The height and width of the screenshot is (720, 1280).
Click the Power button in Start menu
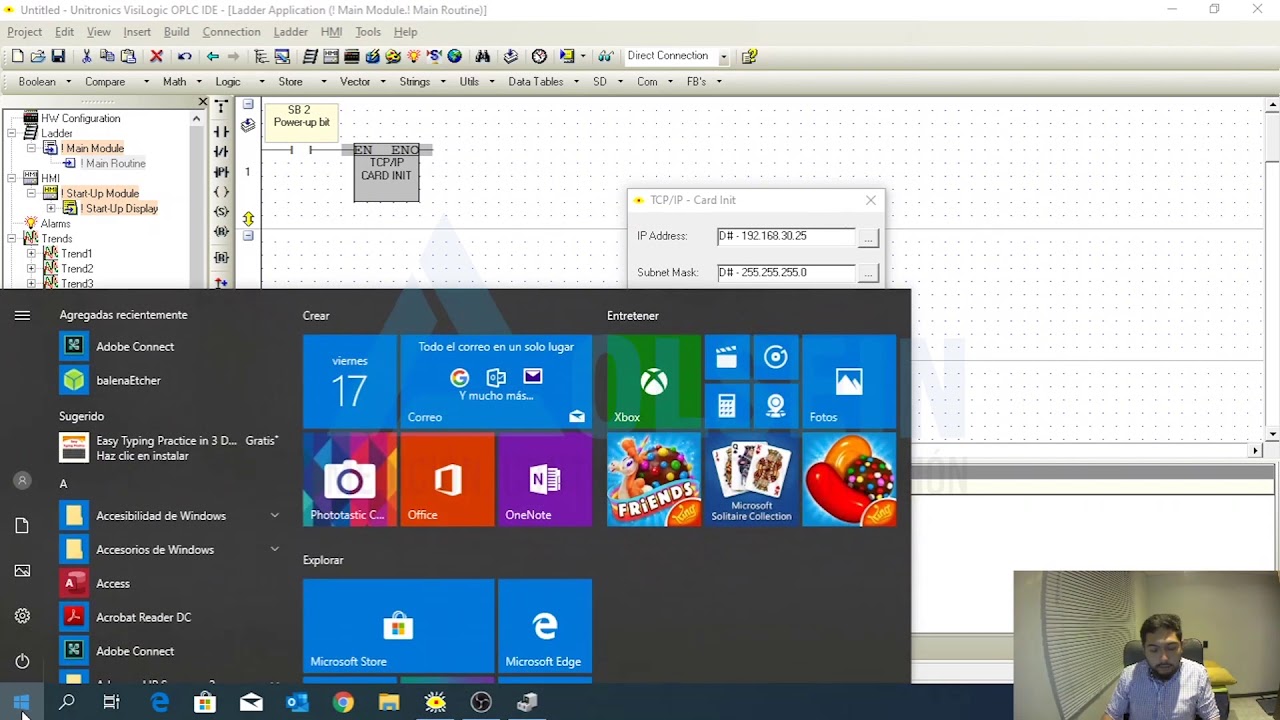pos(22,661)
